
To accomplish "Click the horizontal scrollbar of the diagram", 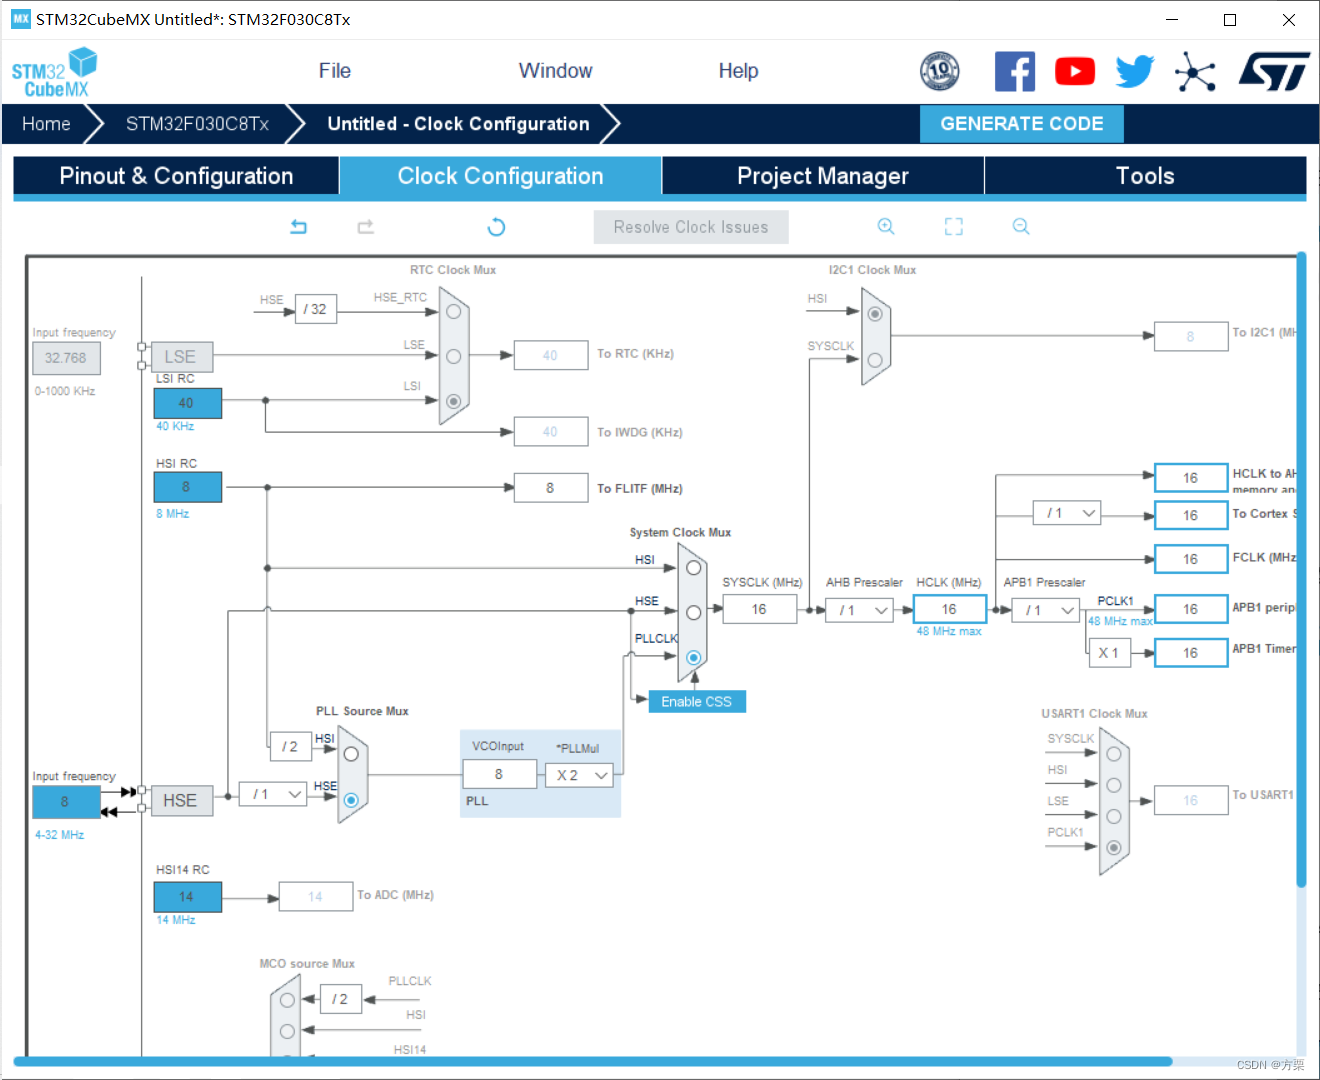I will coord(595,1062).
